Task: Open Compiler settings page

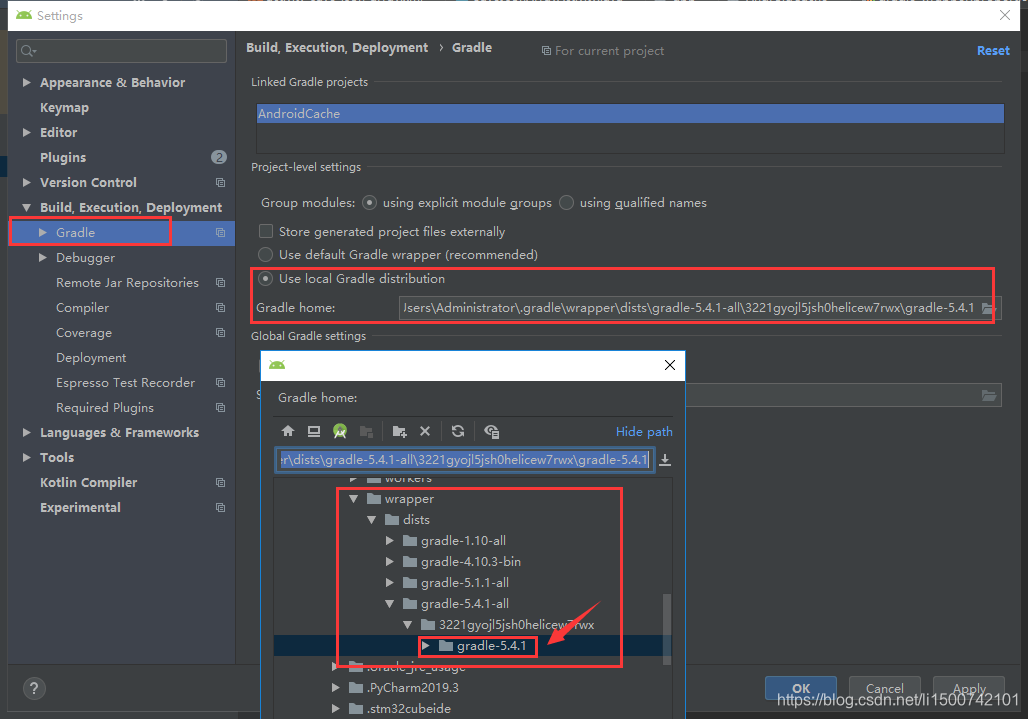Action: click(x=83, y=308)
